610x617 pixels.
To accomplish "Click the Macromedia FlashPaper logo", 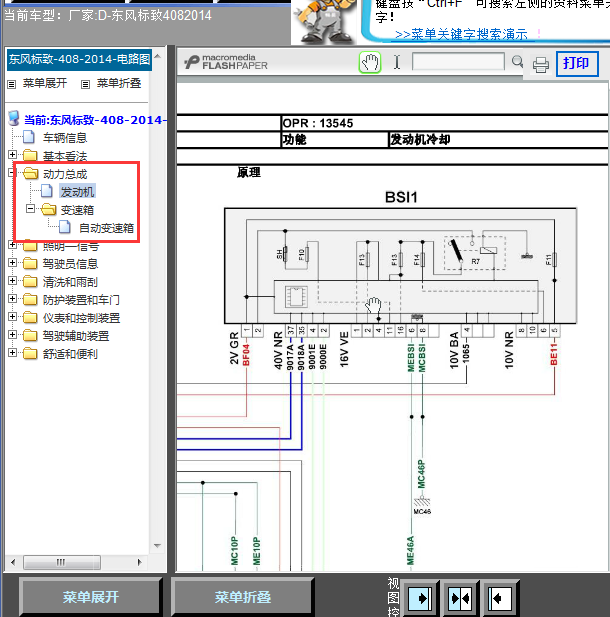I will click(x=226, y=62).
